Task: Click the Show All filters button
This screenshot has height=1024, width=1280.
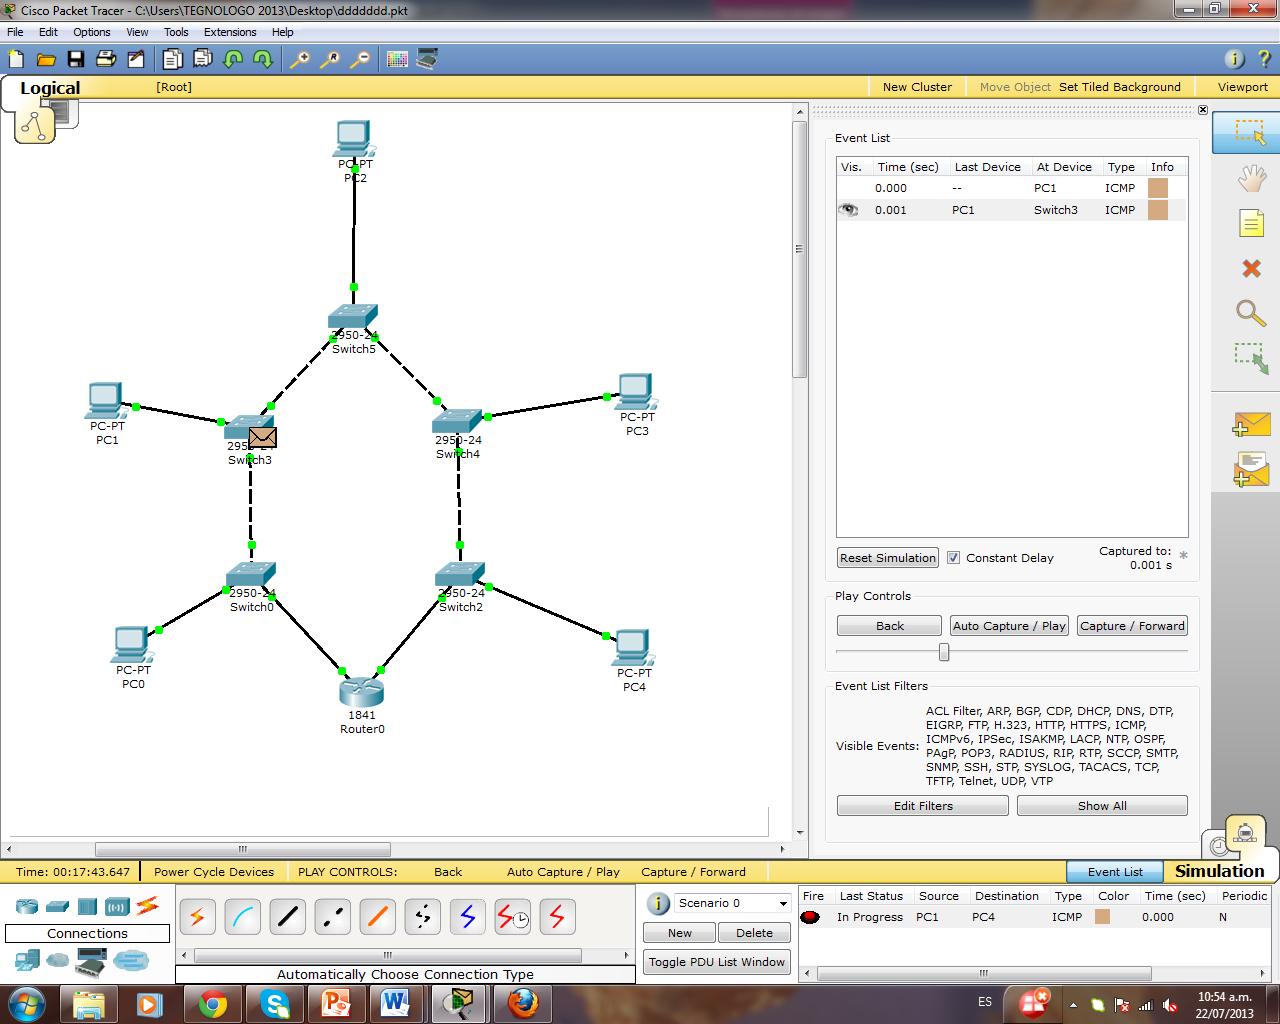Action: pyautogui.click(x=1101, y=805)
